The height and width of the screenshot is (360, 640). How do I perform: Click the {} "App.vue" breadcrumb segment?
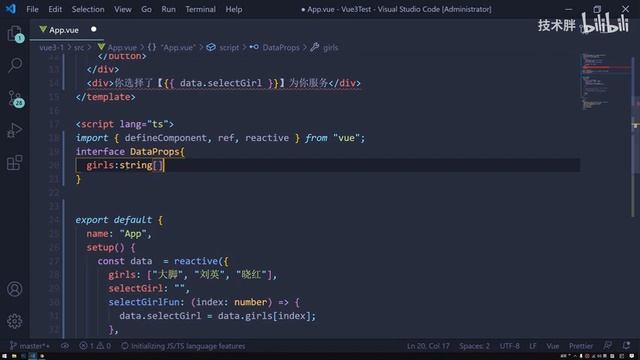[172, 47]
